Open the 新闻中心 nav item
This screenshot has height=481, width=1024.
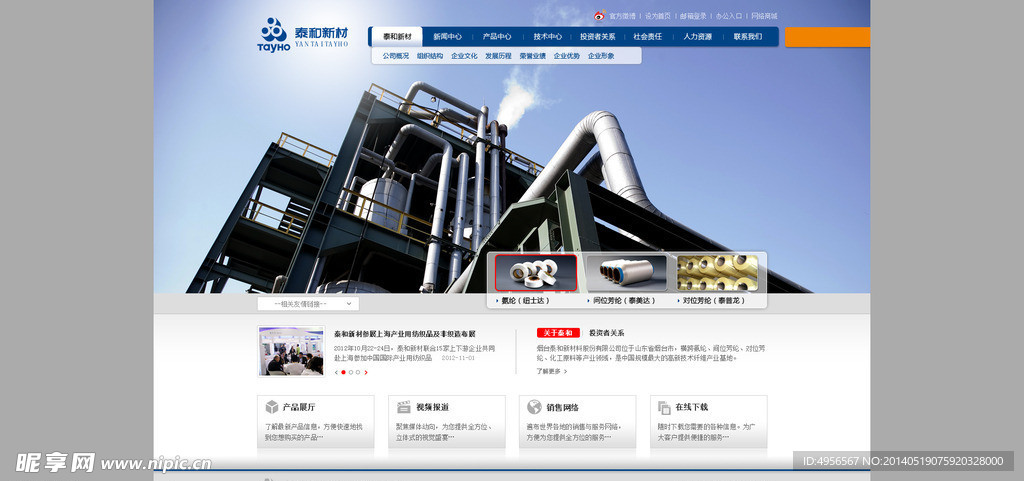tap(447, 37)
